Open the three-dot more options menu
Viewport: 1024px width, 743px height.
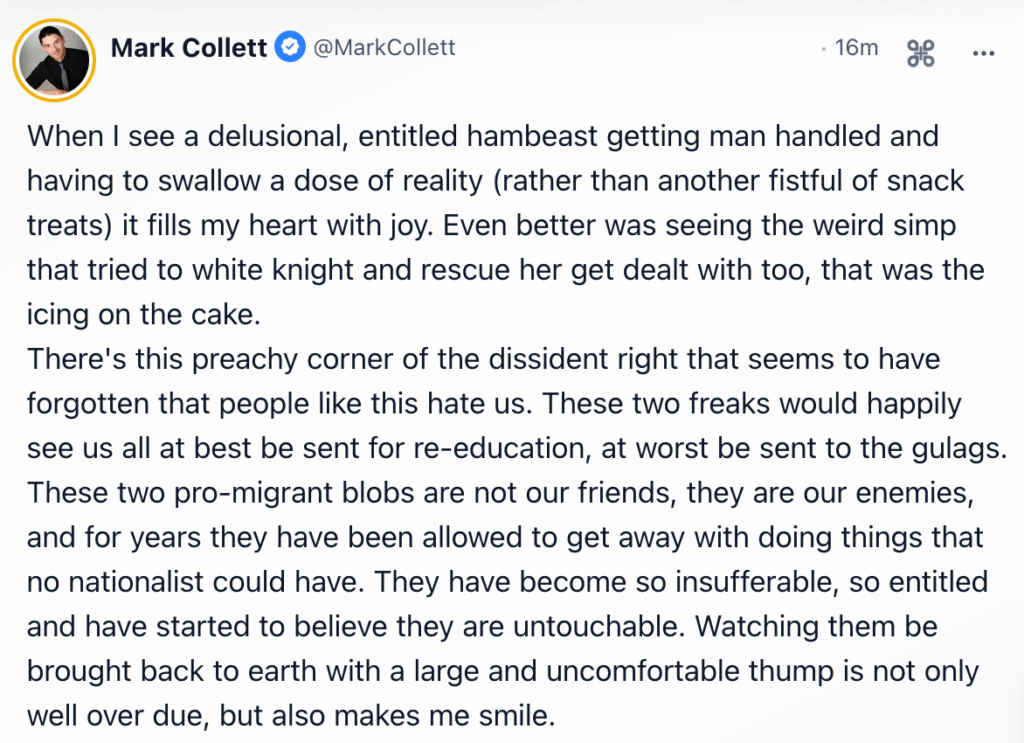[x=983, y=54]
